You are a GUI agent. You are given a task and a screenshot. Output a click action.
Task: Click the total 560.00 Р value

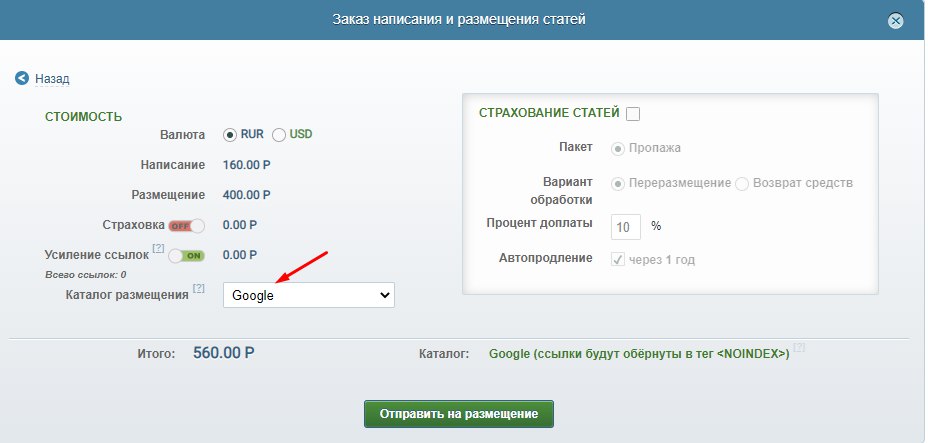tap(224, 353)
